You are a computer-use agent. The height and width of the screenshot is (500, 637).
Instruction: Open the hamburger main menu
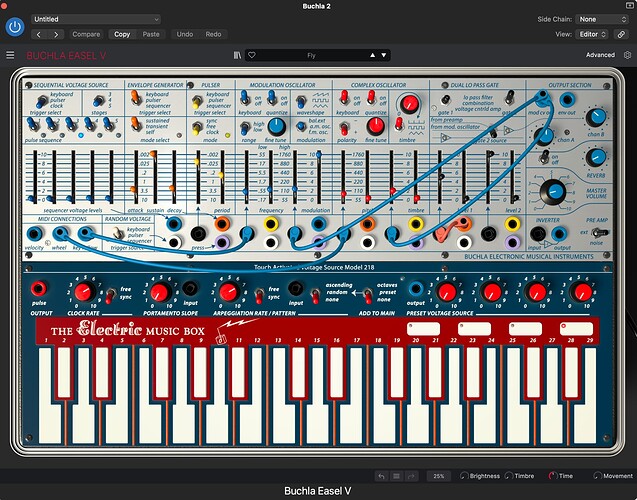(x=10, y=55)
